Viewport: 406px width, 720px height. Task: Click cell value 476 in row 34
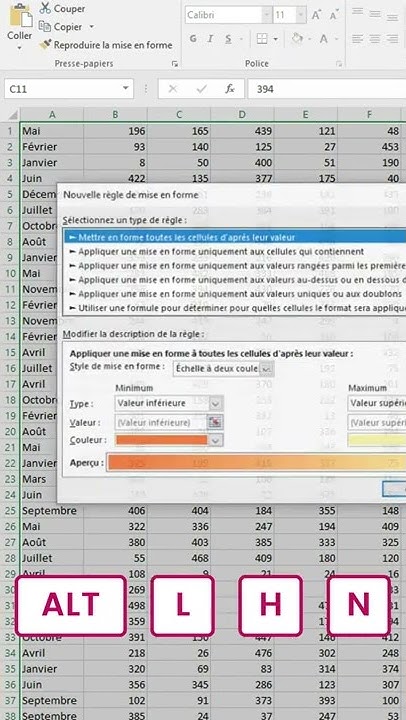coord(242,652)
